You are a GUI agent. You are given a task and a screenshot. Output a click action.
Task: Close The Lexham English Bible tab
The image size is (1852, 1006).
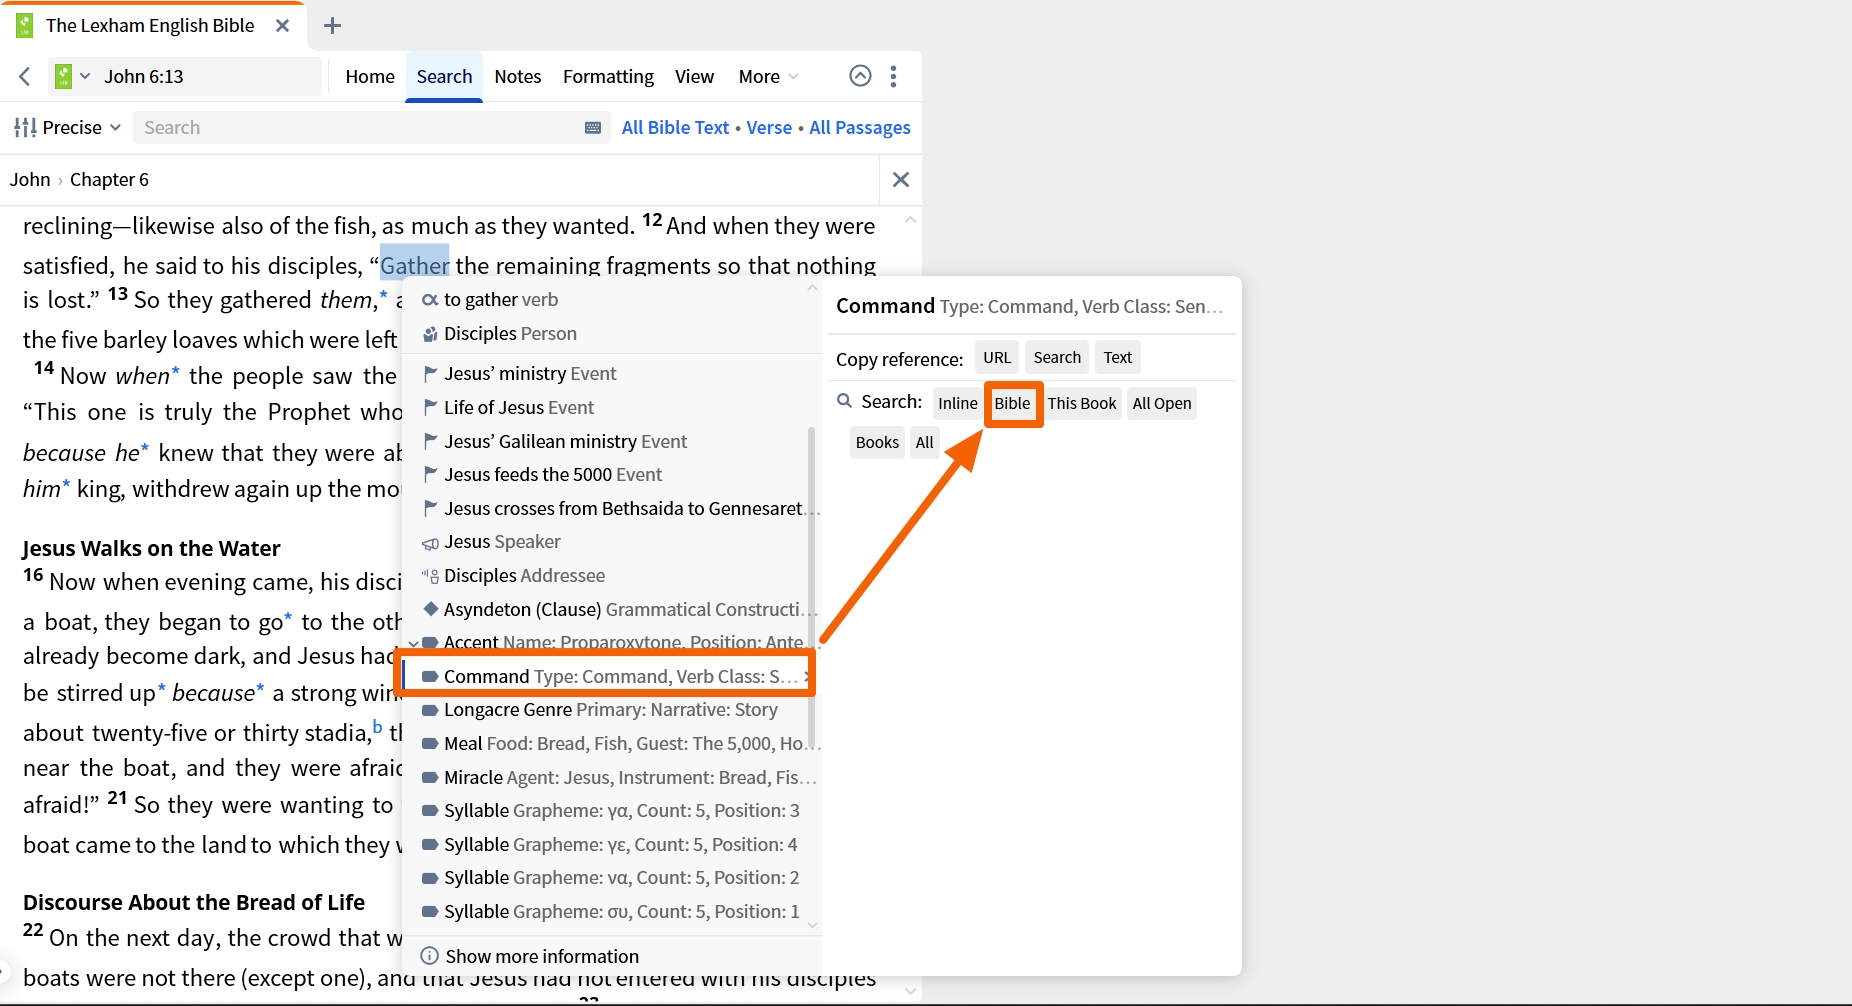[283, 26]
